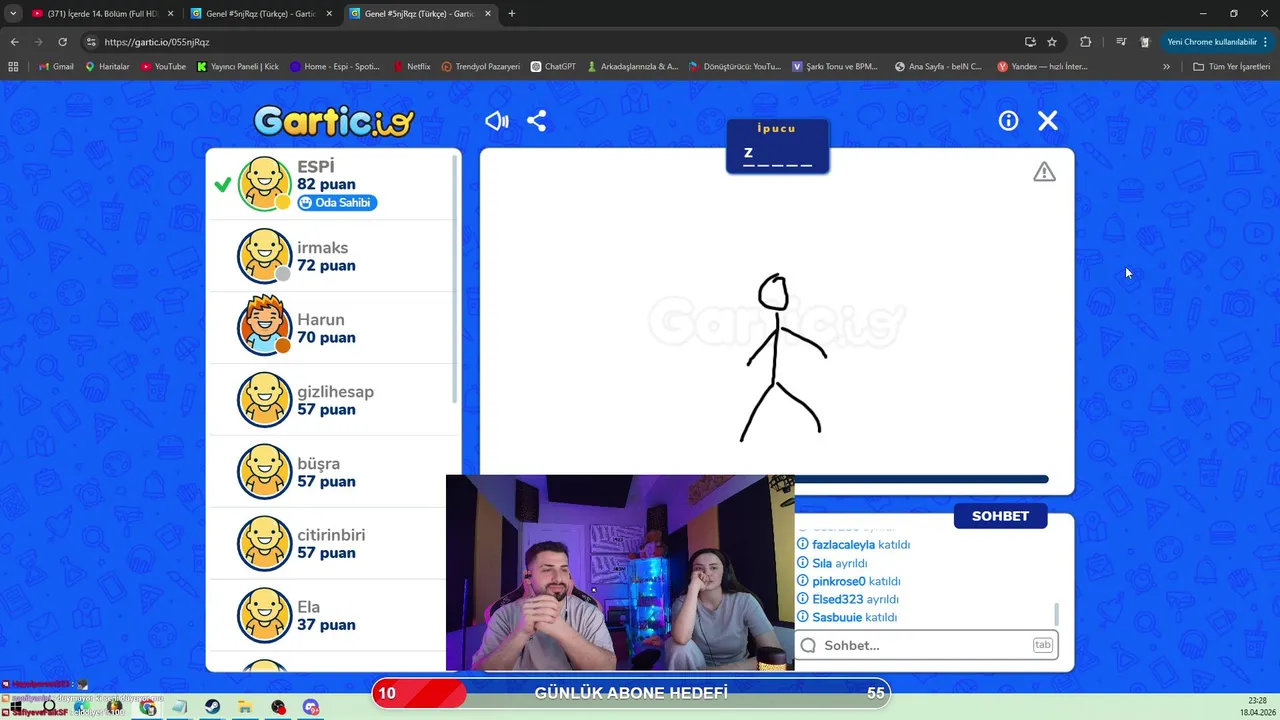Screen dimensions: 1280x720
Task: Click Elsed323 in chat
Action: [x=837, y=599]
